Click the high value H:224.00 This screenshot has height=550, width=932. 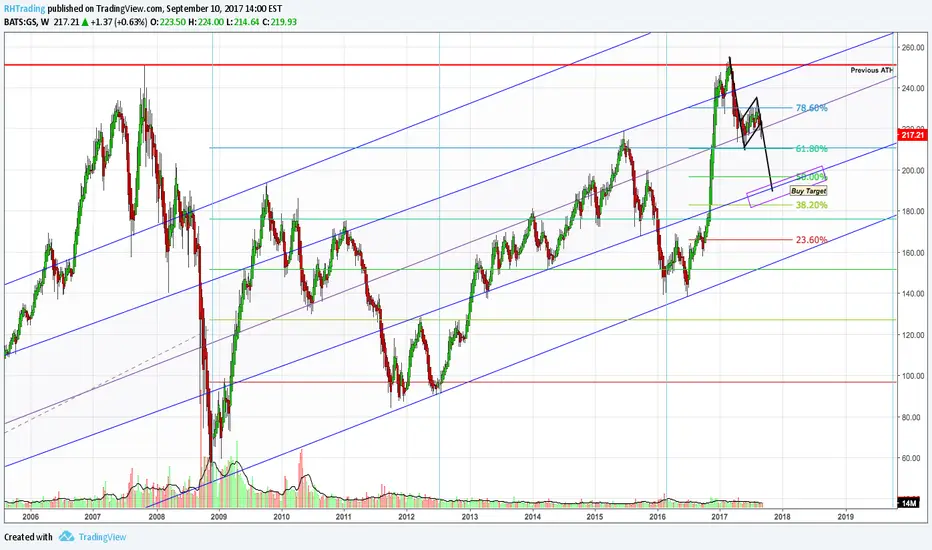tap(206, 22)
